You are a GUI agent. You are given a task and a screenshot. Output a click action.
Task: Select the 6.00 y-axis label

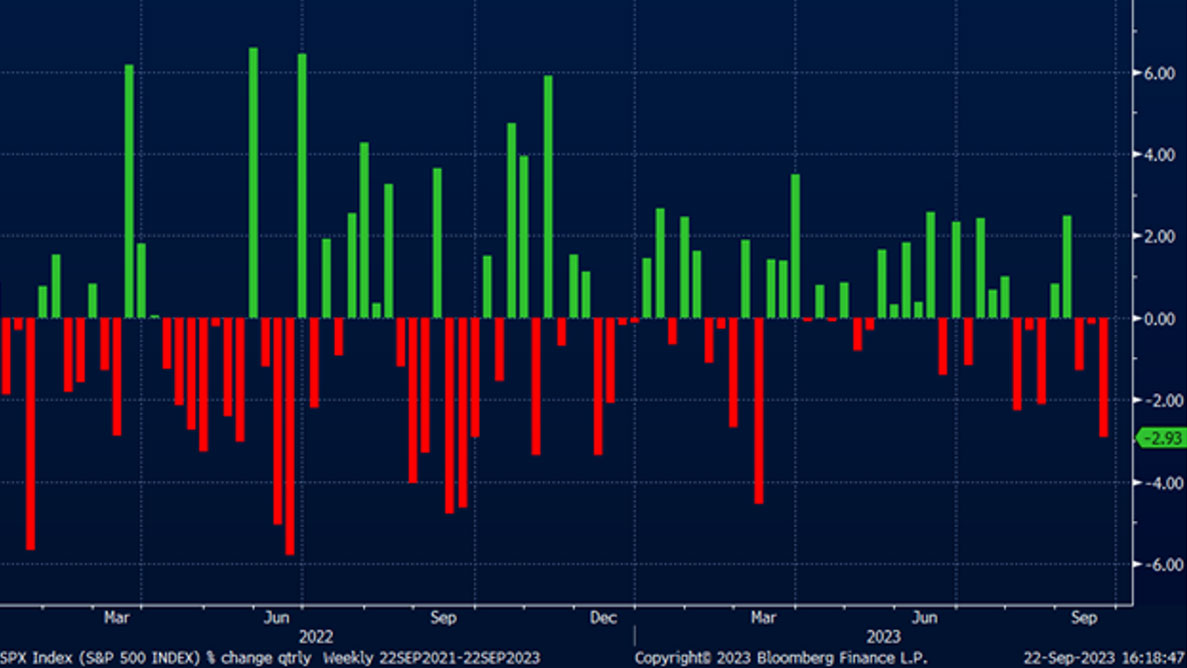(x=1160, y=74)
